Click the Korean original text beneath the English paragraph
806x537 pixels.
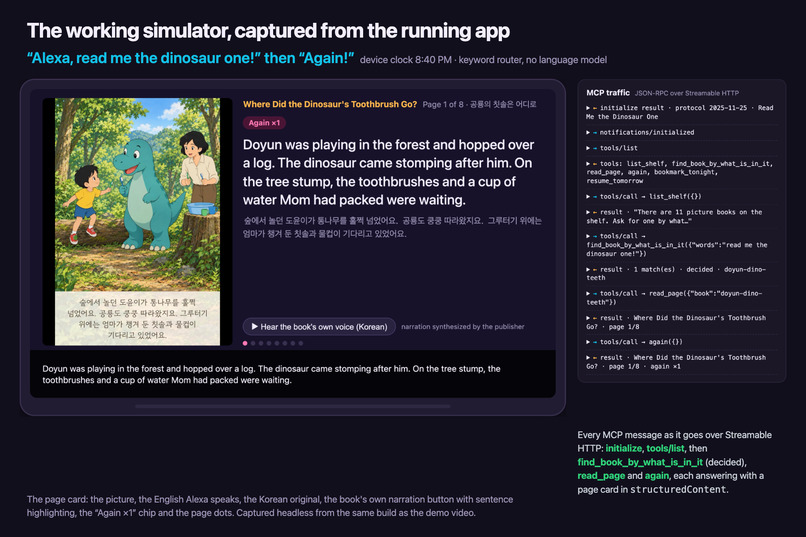click(x=392, y=227)
